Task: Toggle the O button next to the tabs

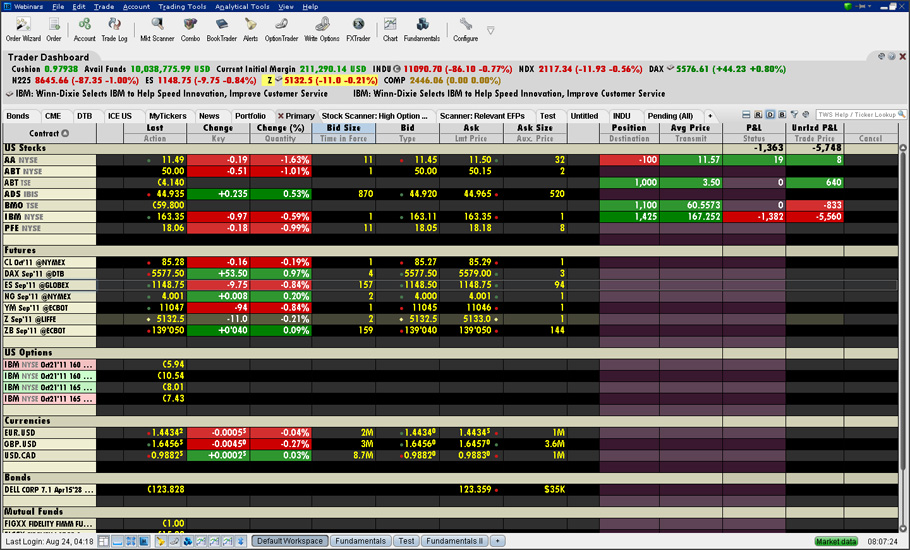Action: click(x=770, y=115)
